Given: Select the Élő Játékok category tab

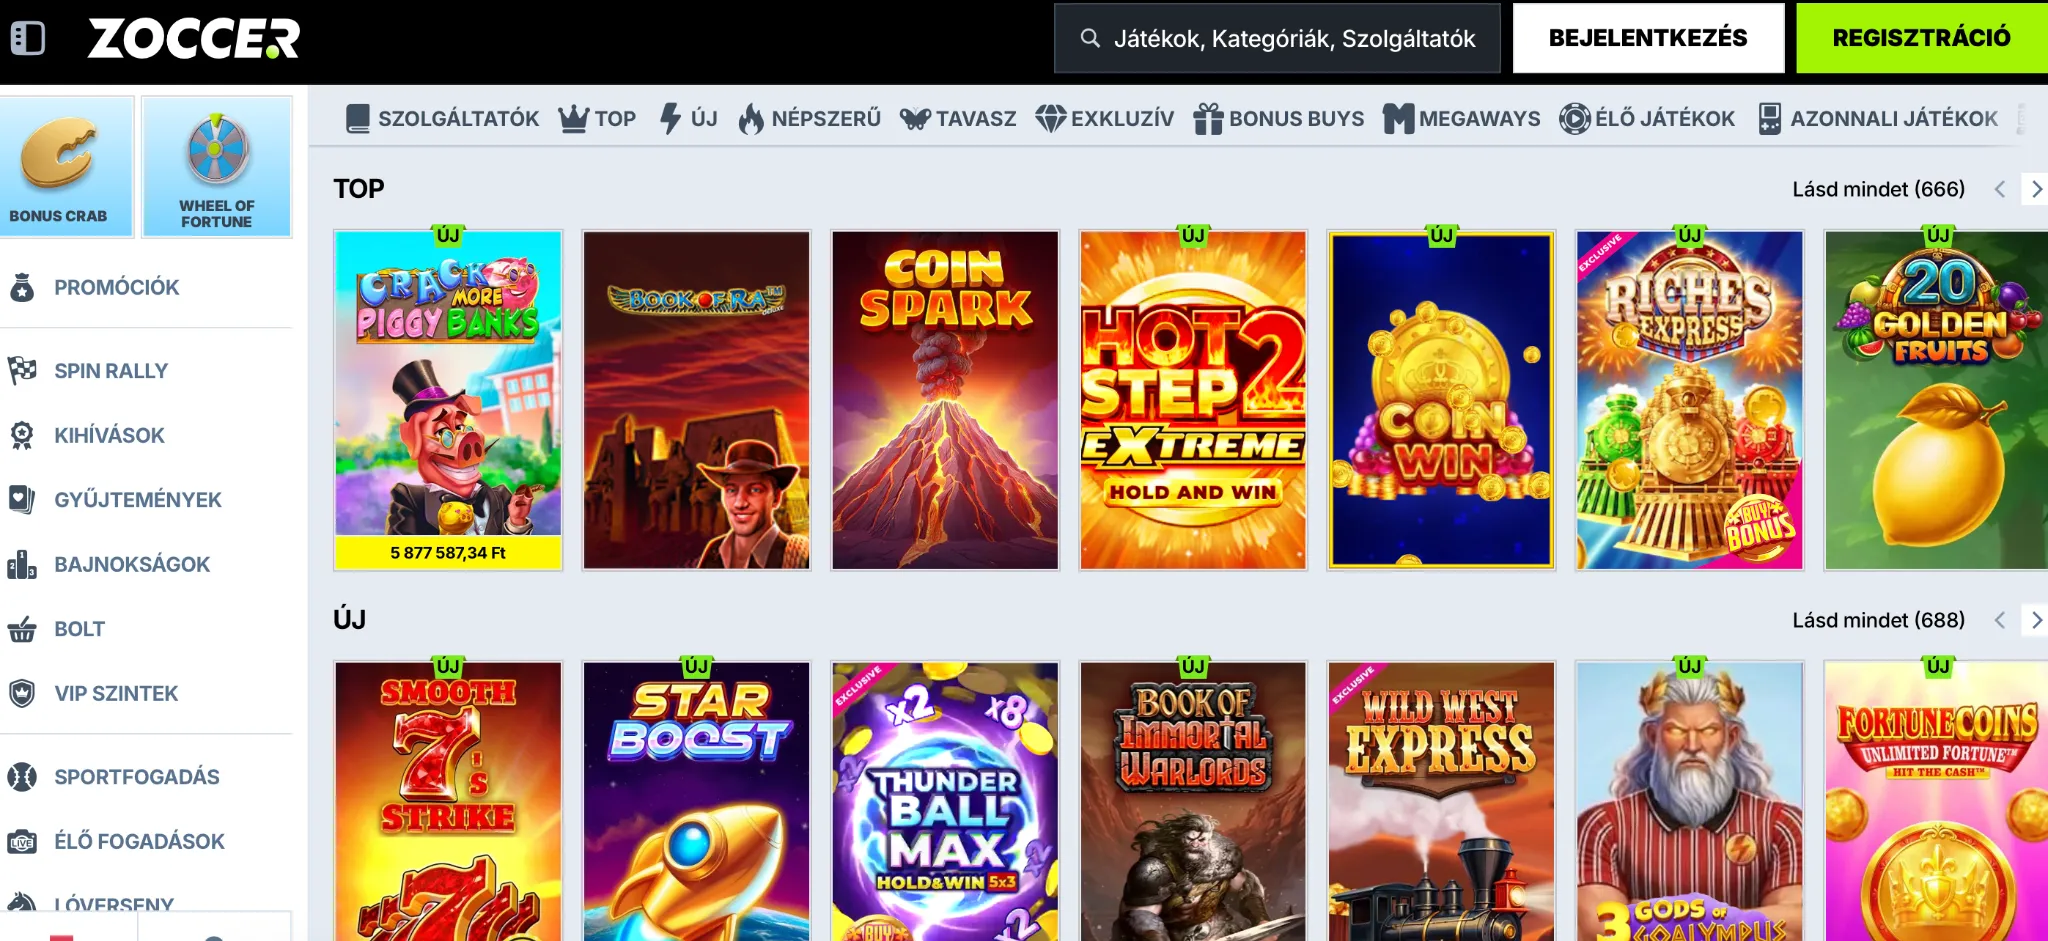Looking at the screenshot, I should [x=1647, y=119].
